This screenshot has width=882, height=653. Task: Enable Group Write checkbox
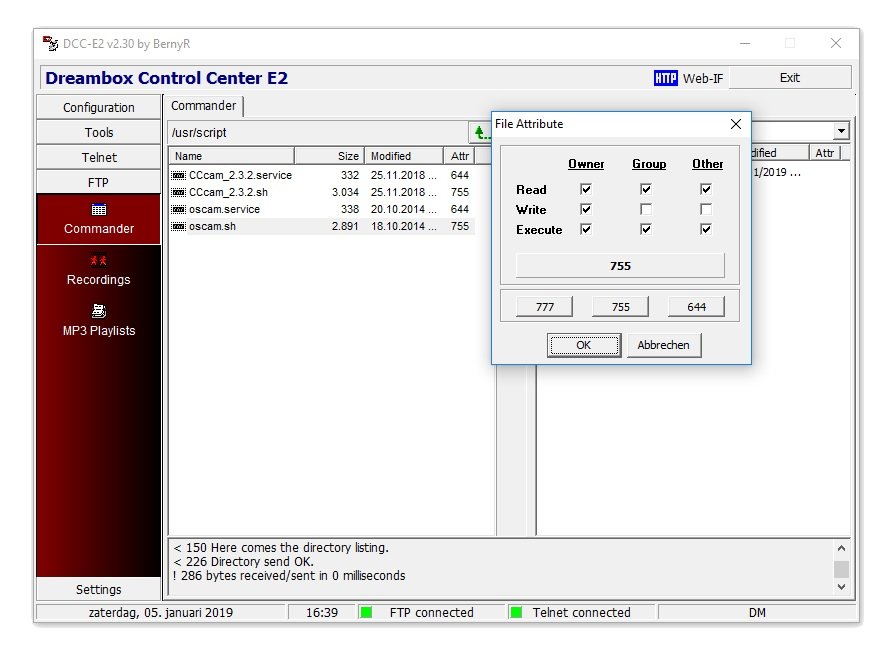pyautogui.click(x=646, y=209)
